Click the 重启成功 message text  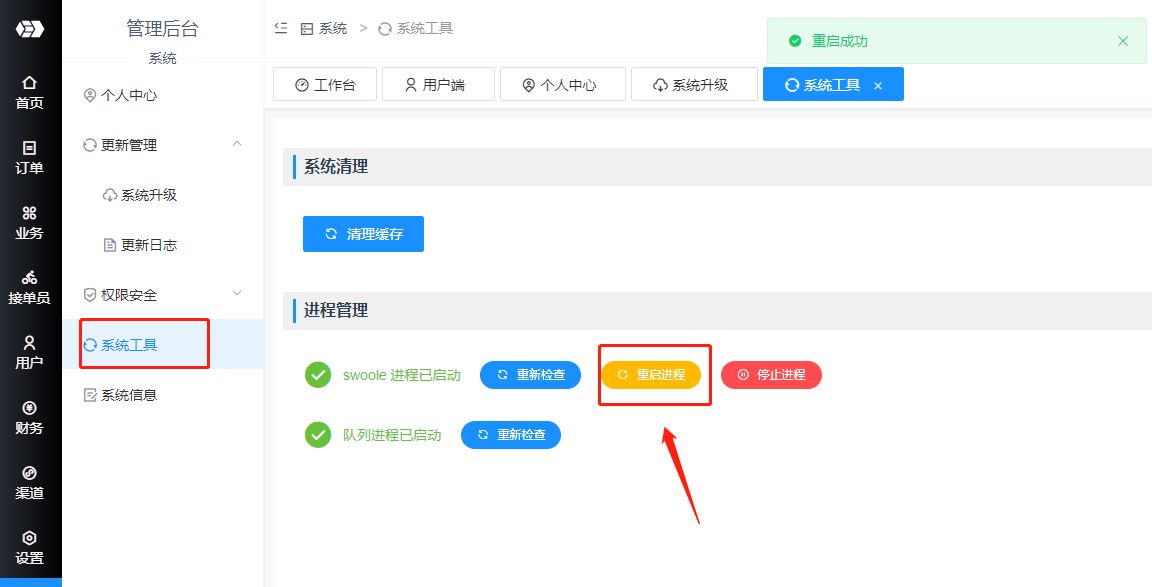pyautogui.click(x=840, y=41)
